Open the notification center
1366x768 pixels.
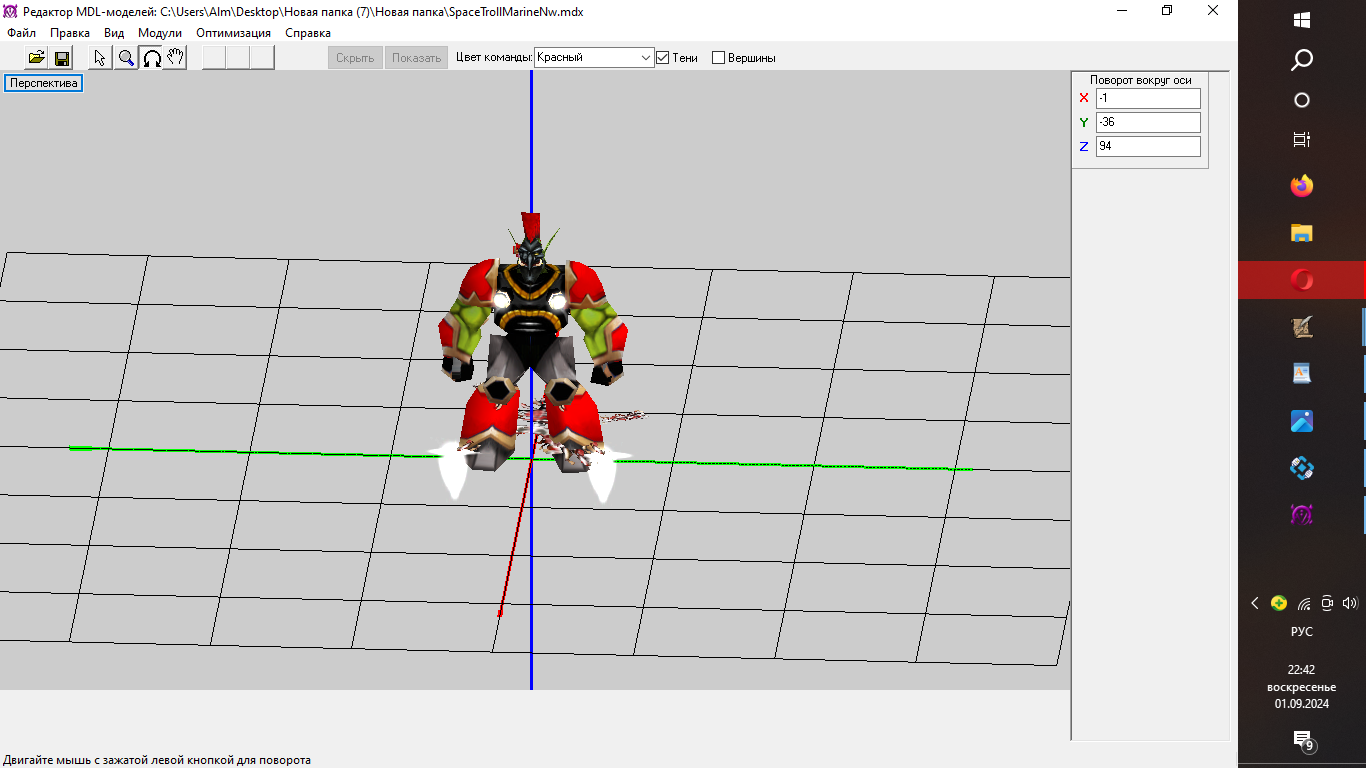1302,740
